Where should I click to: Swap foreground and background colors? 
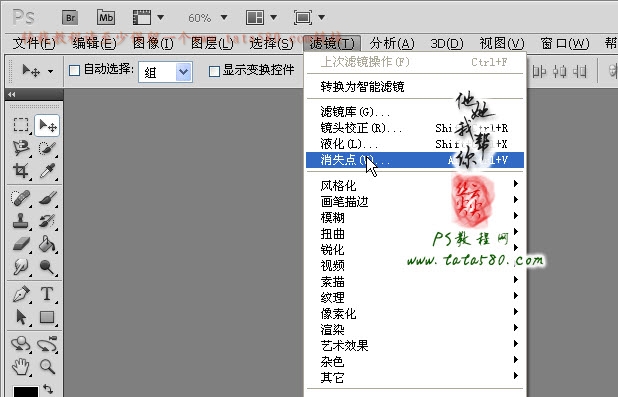pos(48,389)
